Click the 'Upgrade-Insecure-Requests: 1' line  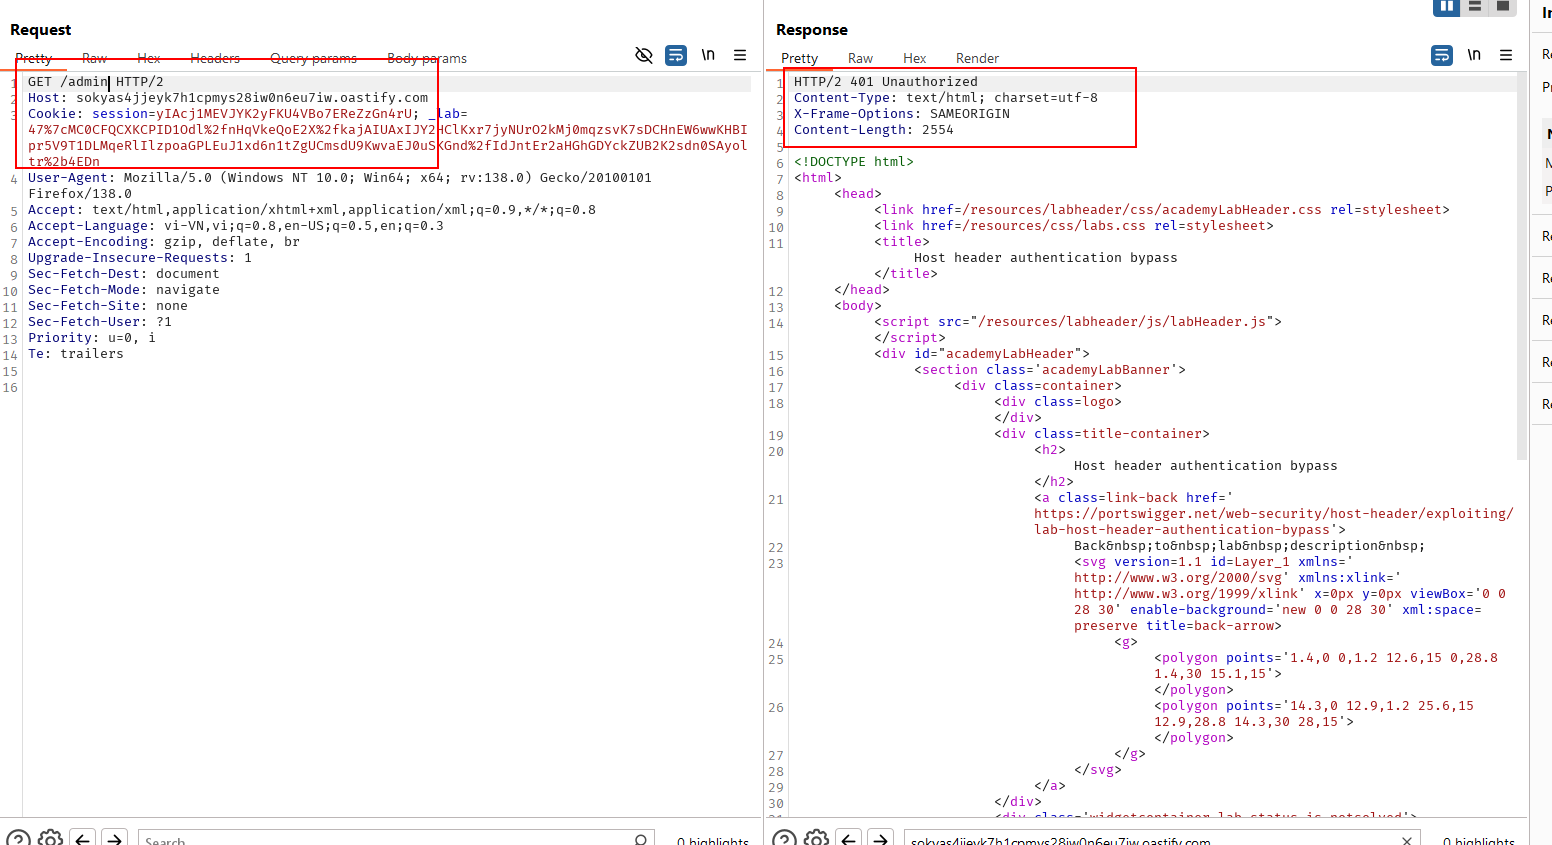[x=140, y=258]
